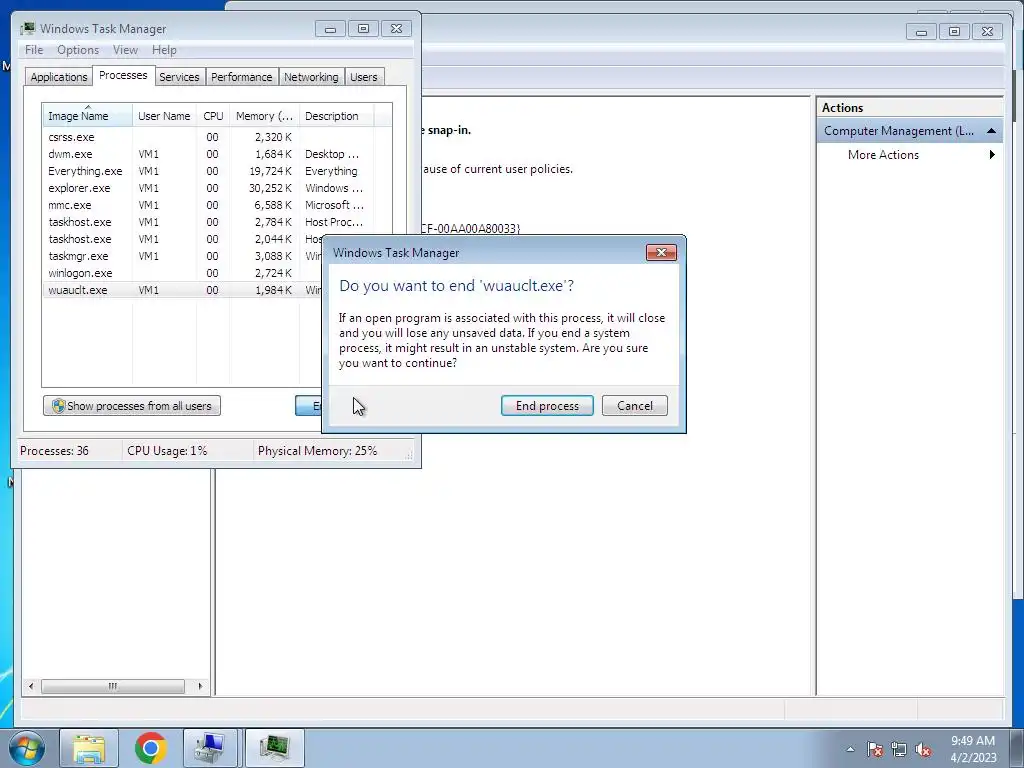1024x768 pixels.
Task: Maximize the Windows Task Manager window
Action: click(363, 29)
